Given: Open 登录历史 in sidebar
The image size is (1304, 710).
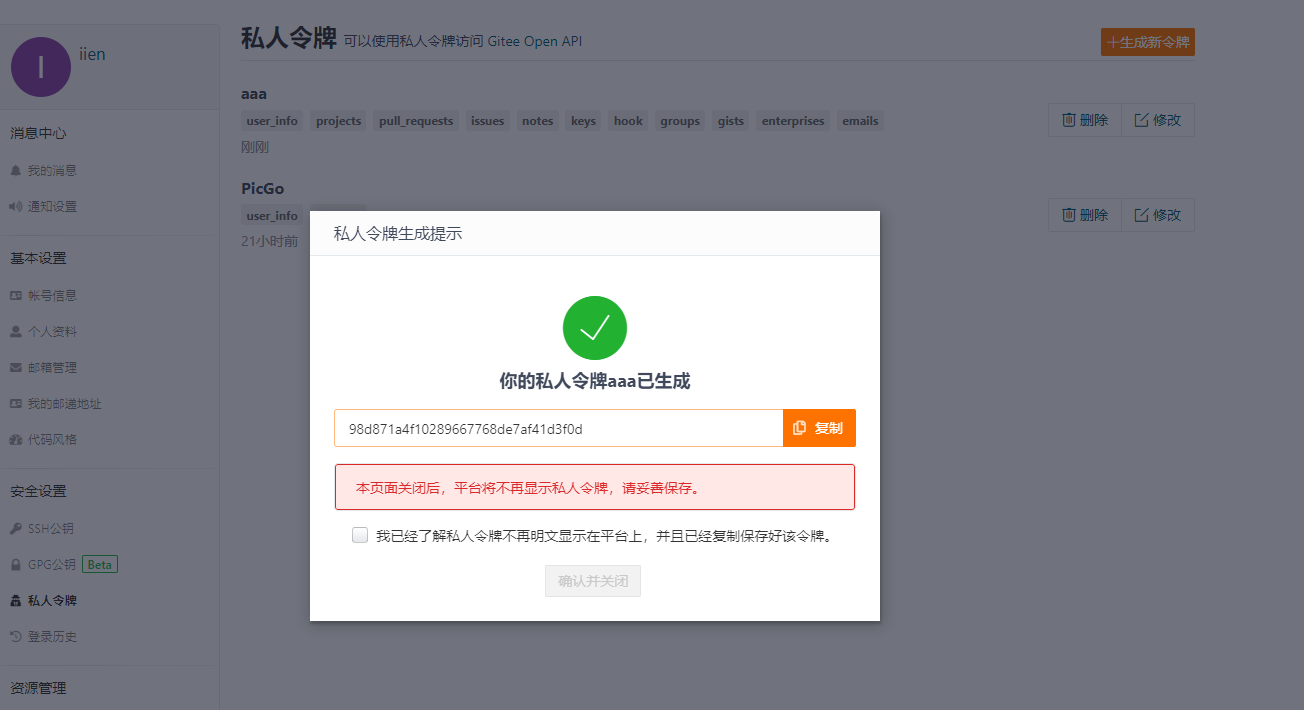Looking at the screenshot, I should tap(52, 636).
